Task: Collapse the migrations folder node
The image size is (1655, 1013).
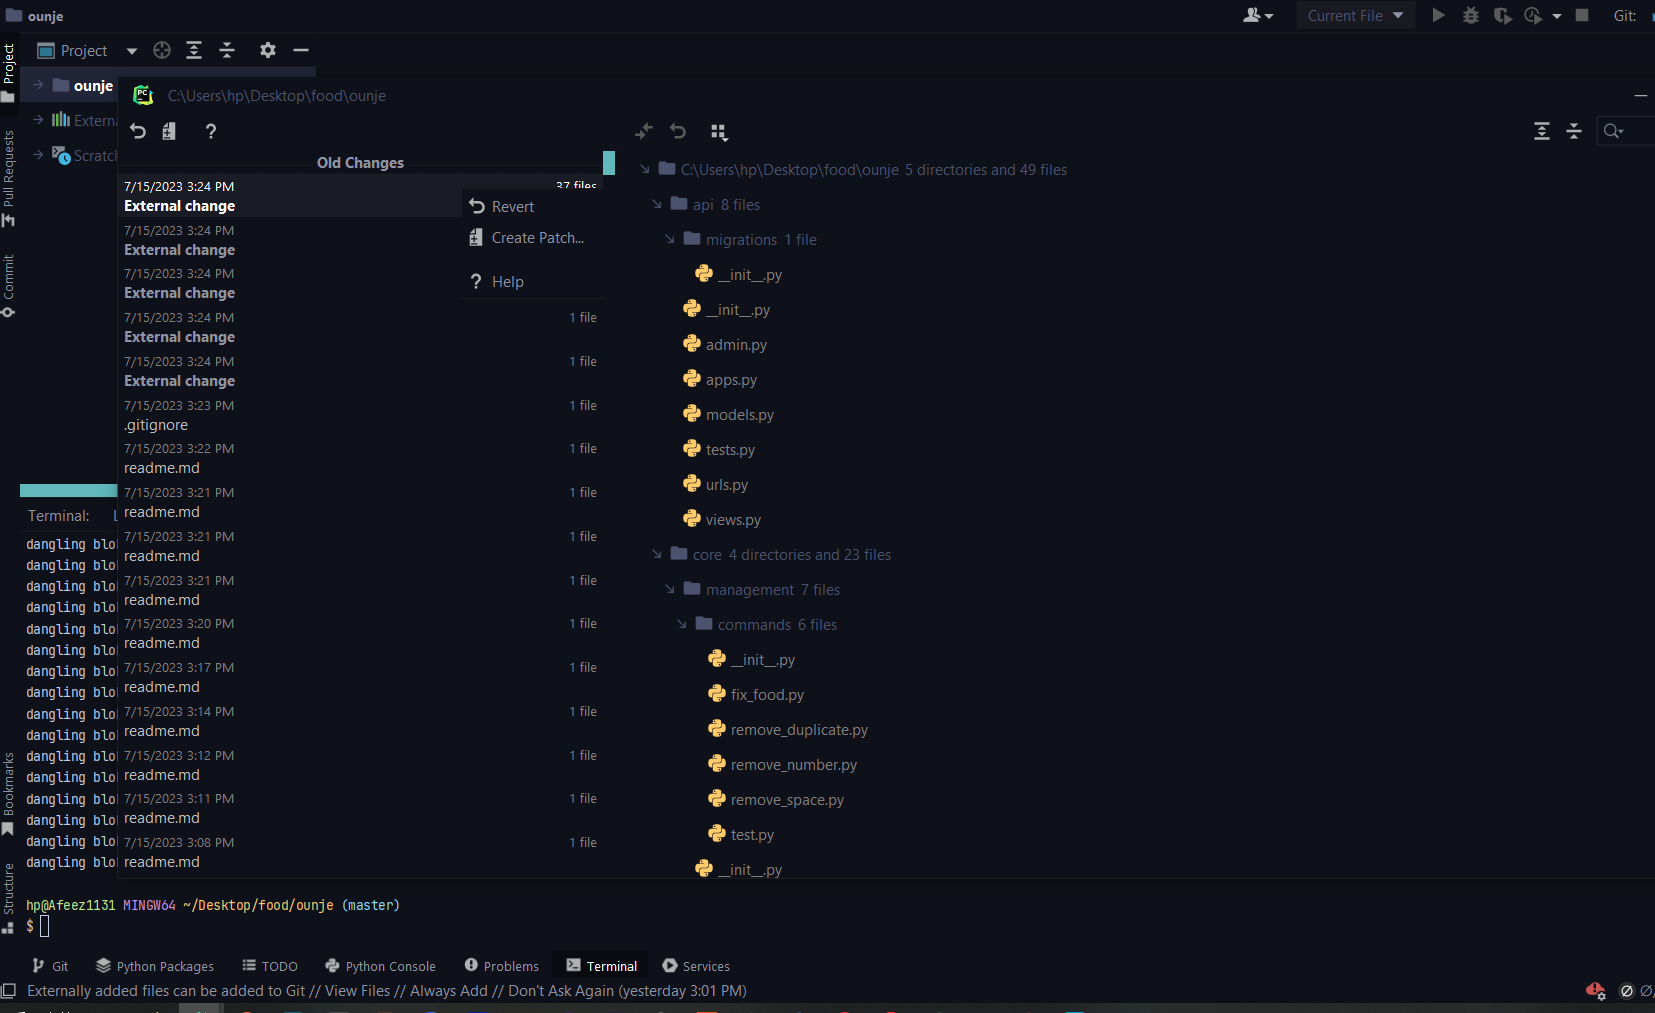Action: [x=670, y=239]
